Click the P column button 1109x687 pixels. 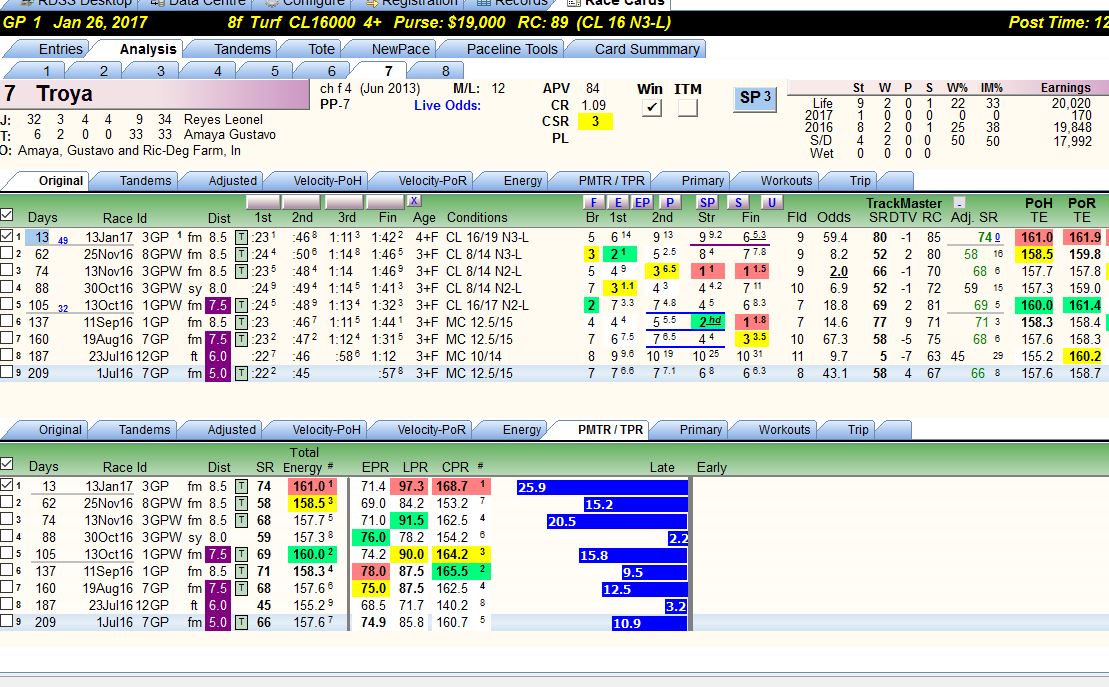[669, 202]
